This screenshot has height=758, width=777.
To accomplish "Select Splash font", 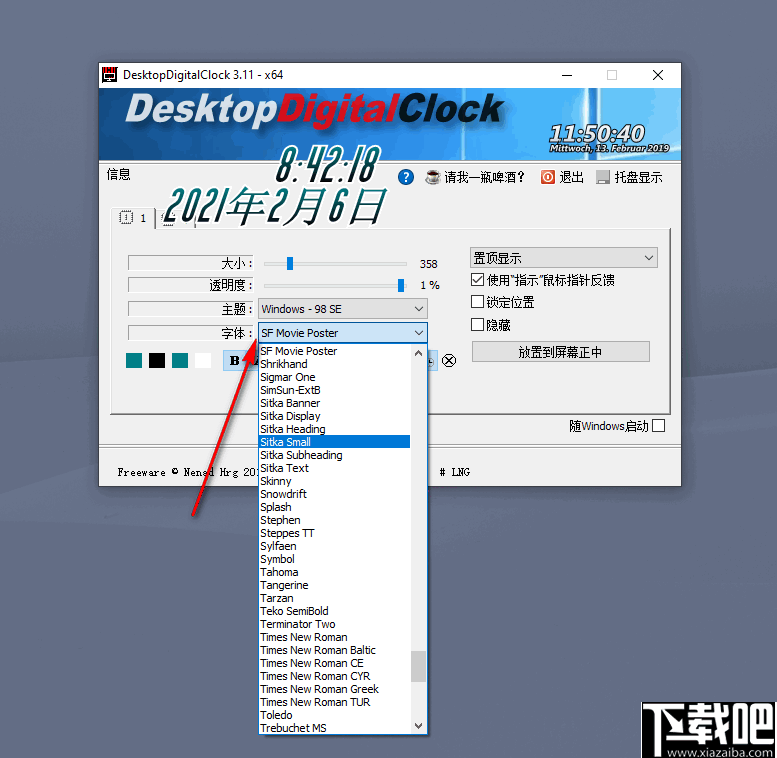I will [x=334, y=507].
